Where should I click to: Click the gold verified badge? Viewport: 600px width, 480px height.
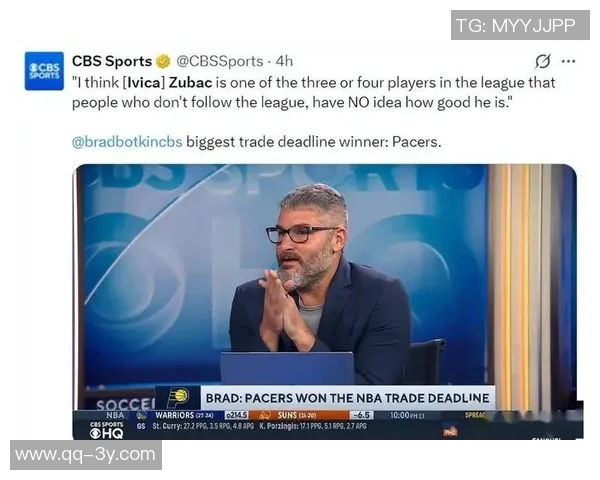(163, 61)
